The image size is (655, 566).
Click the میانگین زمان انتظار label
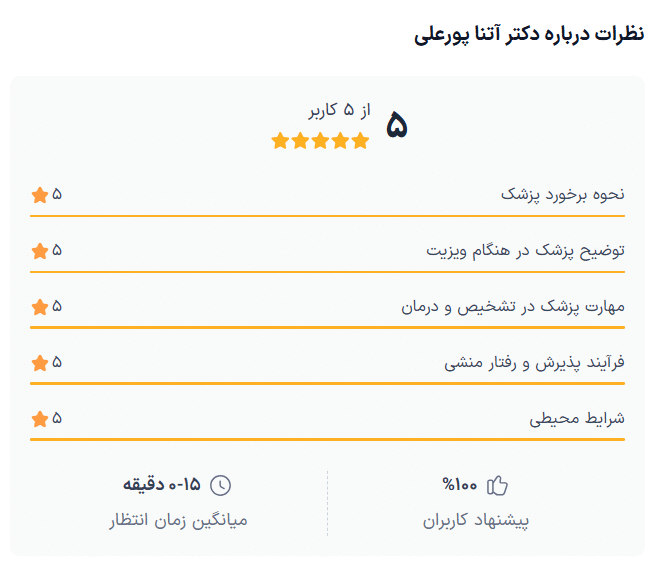click(x=177, y=520)
